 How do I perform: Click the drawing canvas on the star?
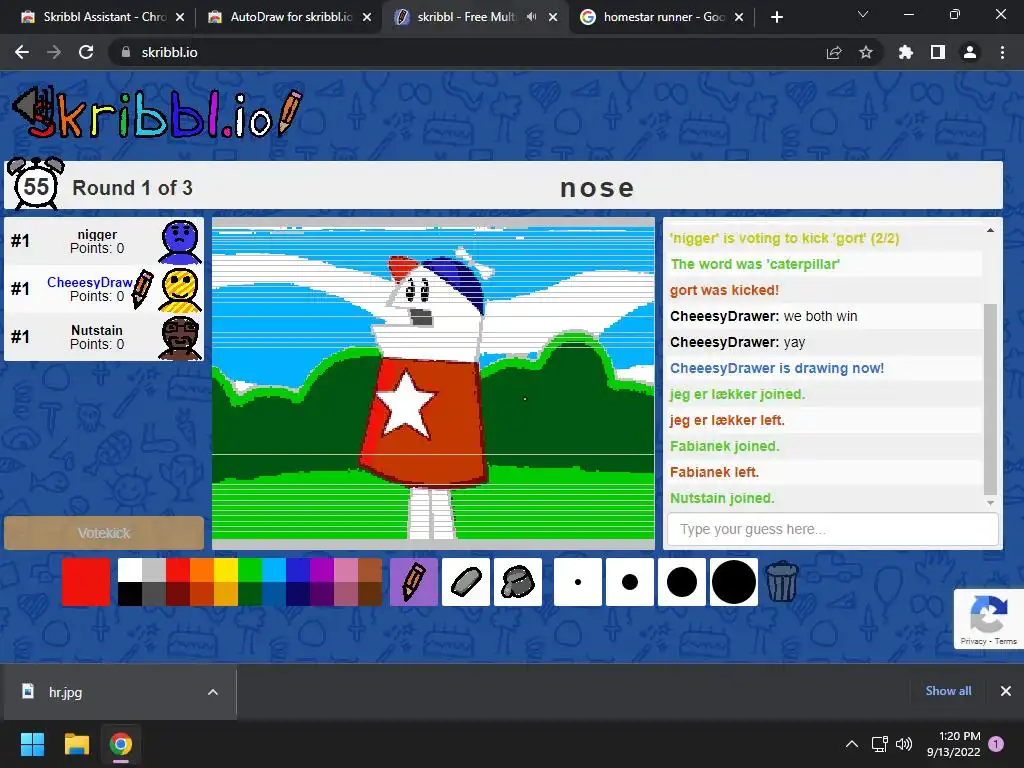coord(405,405)
